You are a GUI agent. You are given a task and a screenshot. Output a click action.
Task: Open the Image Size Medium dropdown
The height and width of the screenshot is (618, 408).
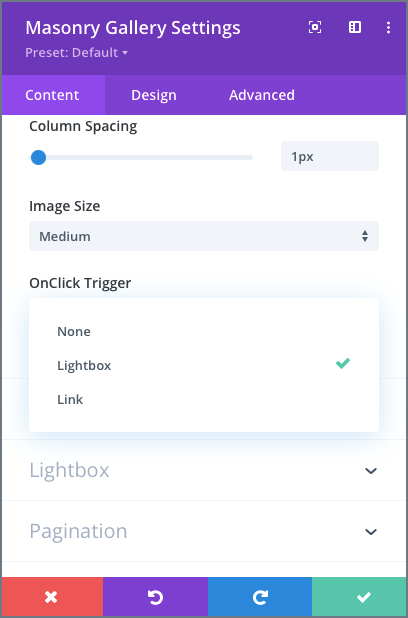click(204, 236)
